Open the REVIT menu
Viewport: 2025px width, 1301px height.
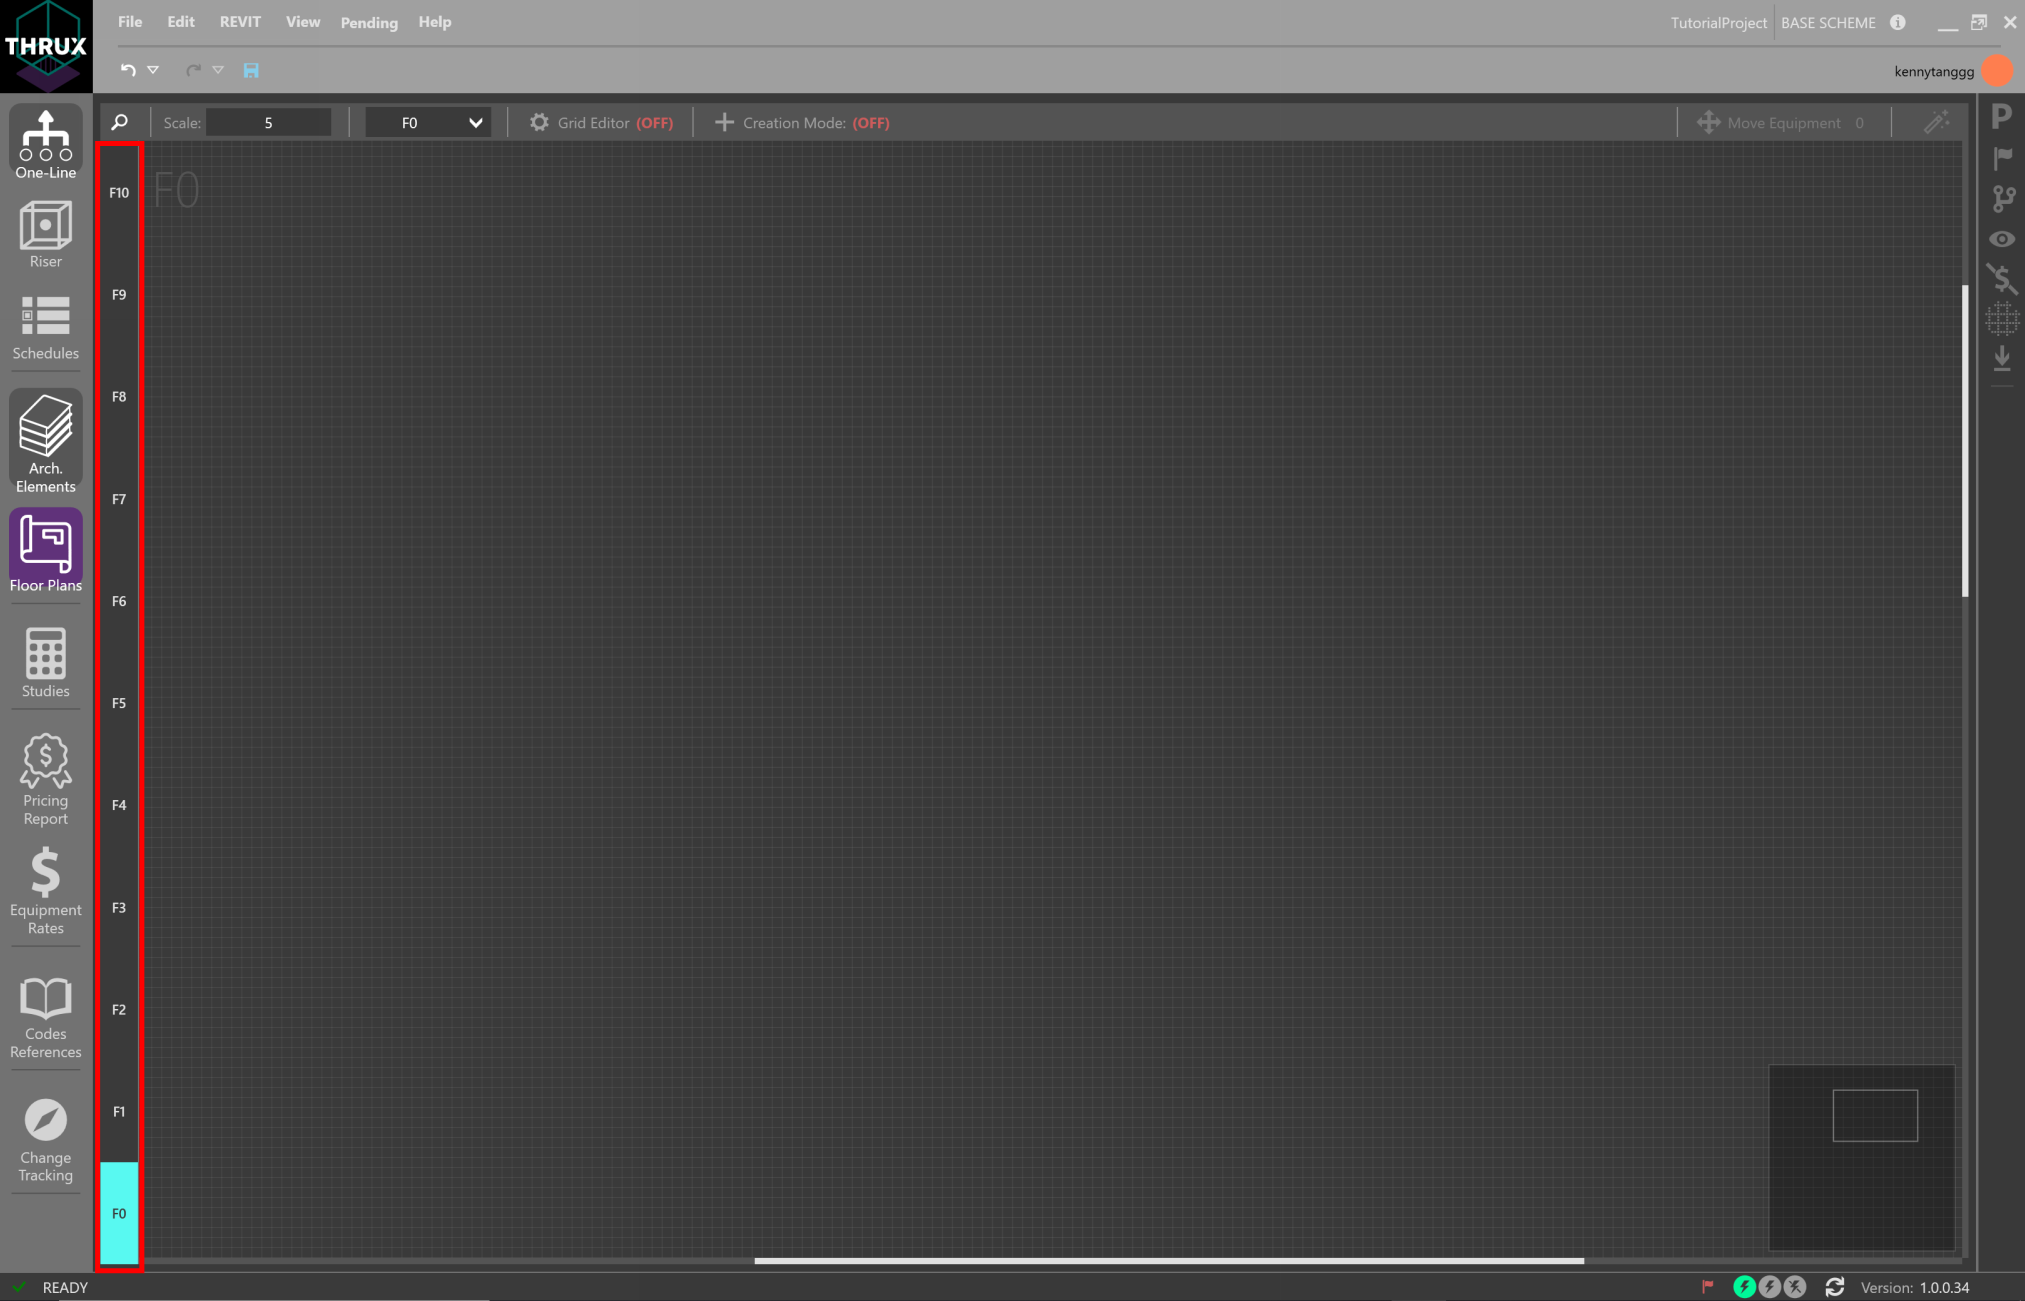[x=240, y=22]
